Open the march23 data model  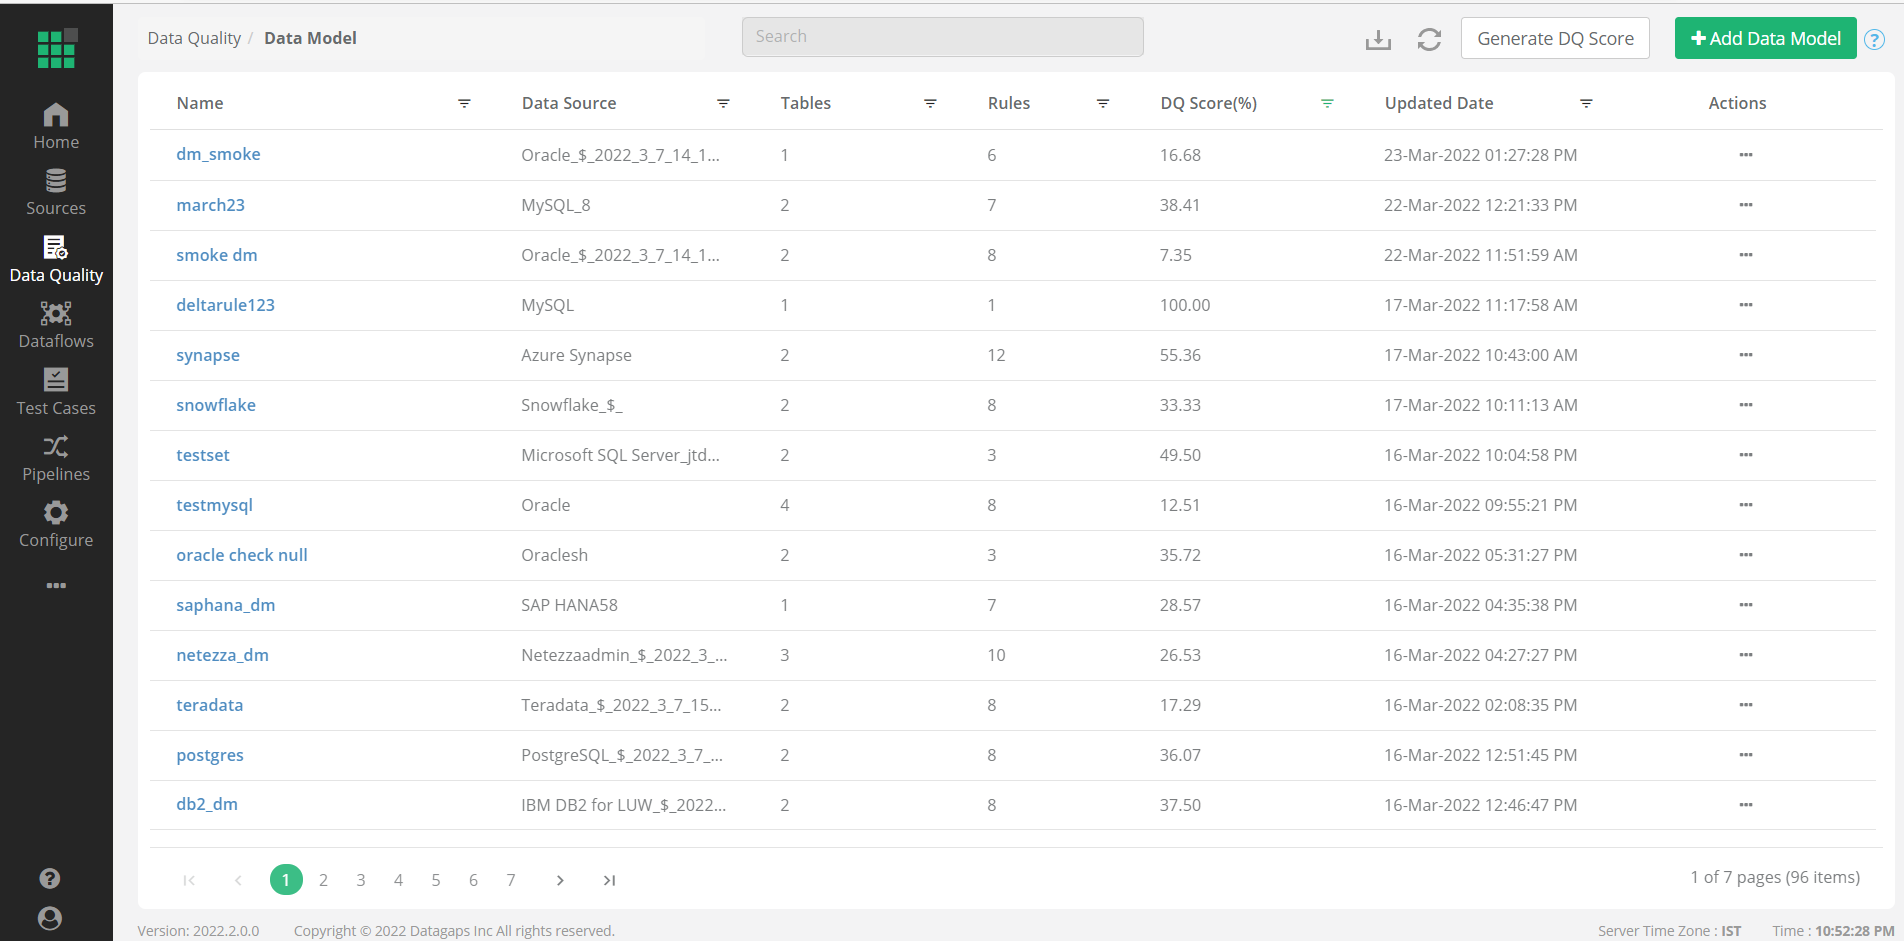(x=210, y=205)
